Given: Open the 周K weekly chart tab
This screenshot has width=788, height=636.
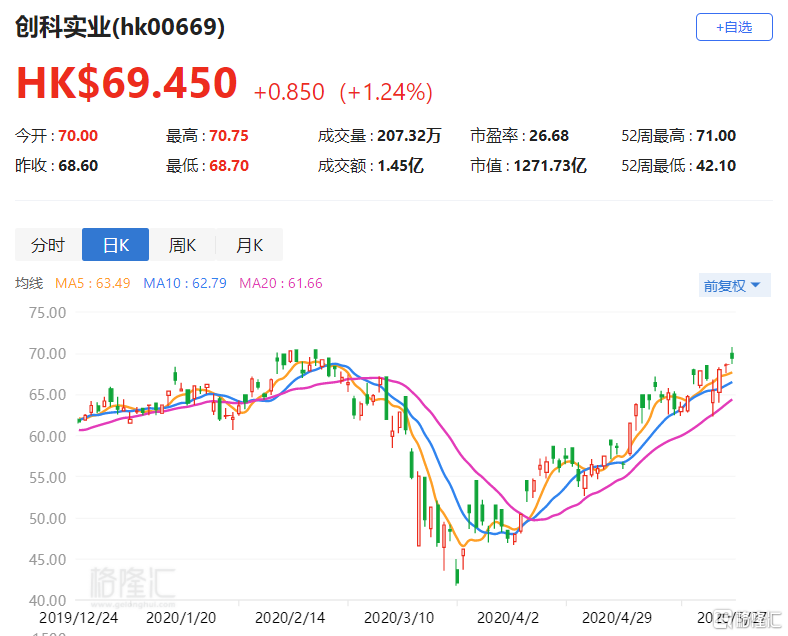Looking at the screenshot, I should click(182, 245).
